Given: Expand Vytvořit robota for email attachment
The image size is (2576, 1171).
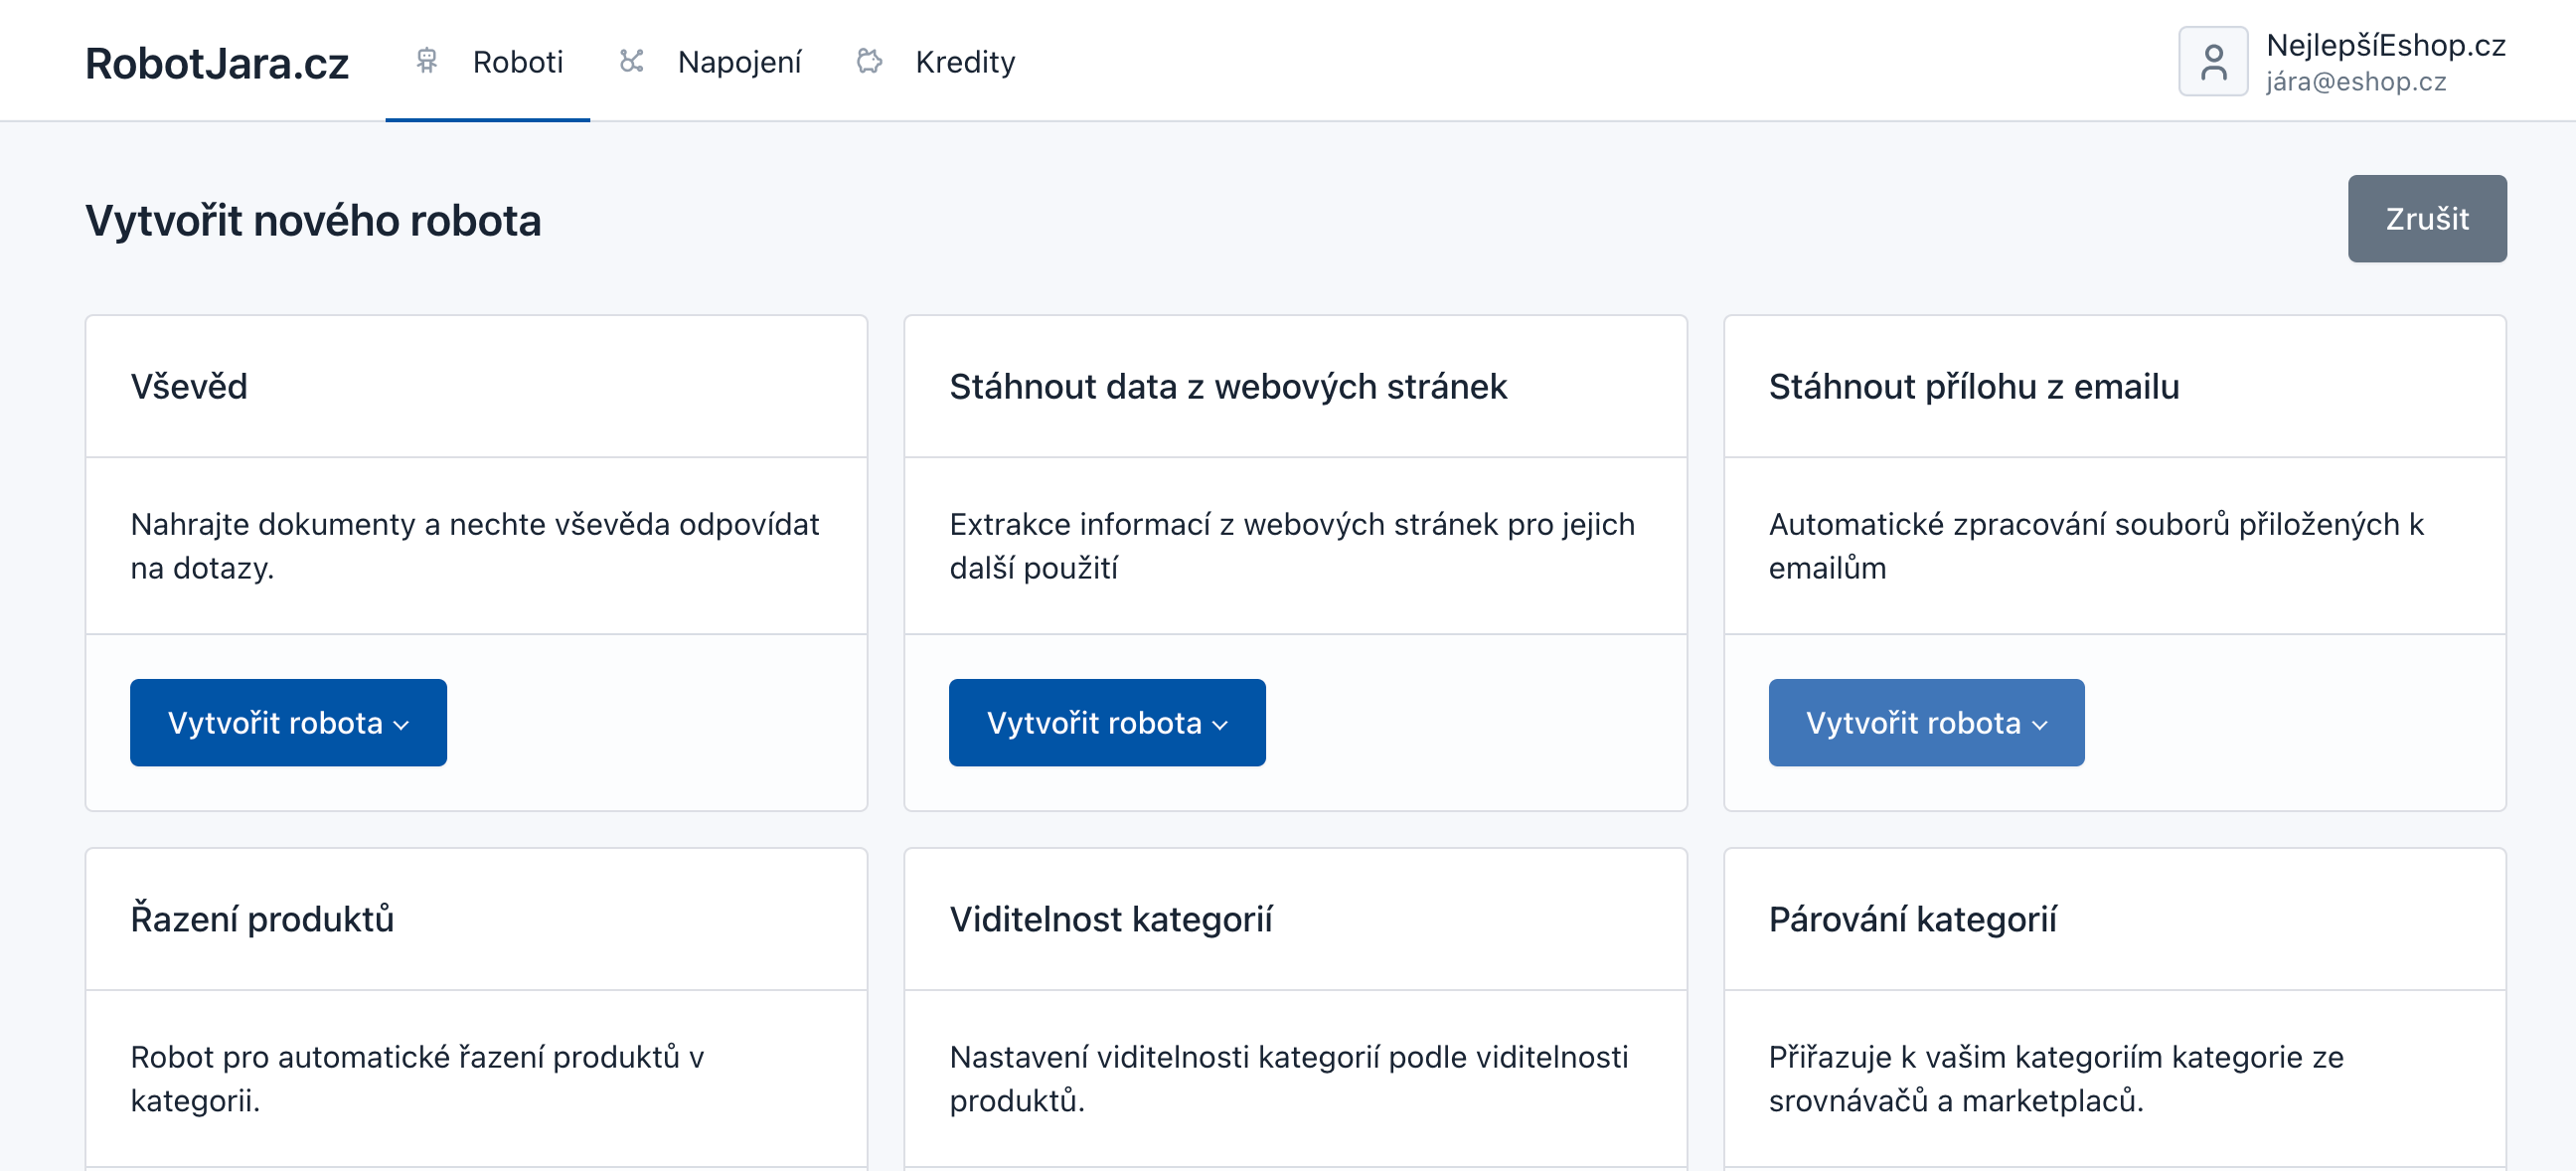Looking at the screenshot, I should point(1925,722).
